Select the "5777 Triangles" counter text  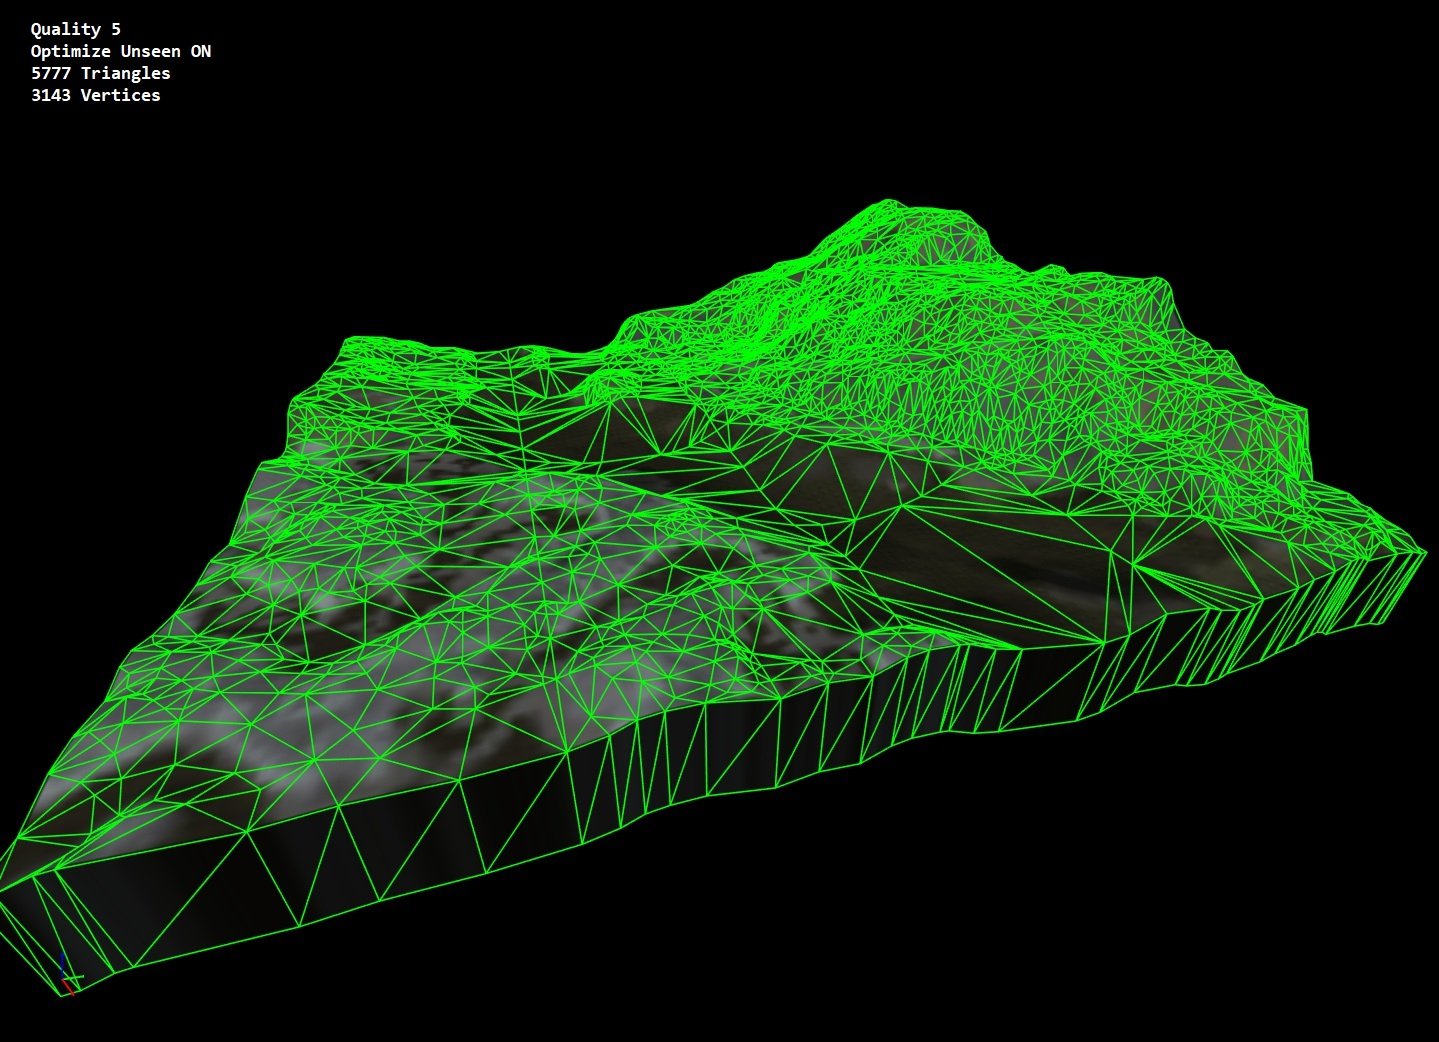click(x=101, y=73)
